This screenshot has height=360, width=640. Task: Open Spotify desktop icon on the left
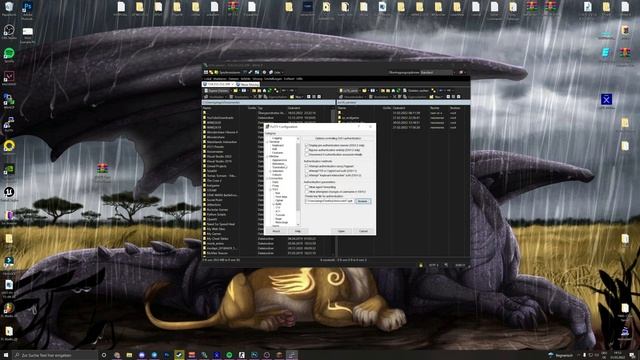pos(9,55)
